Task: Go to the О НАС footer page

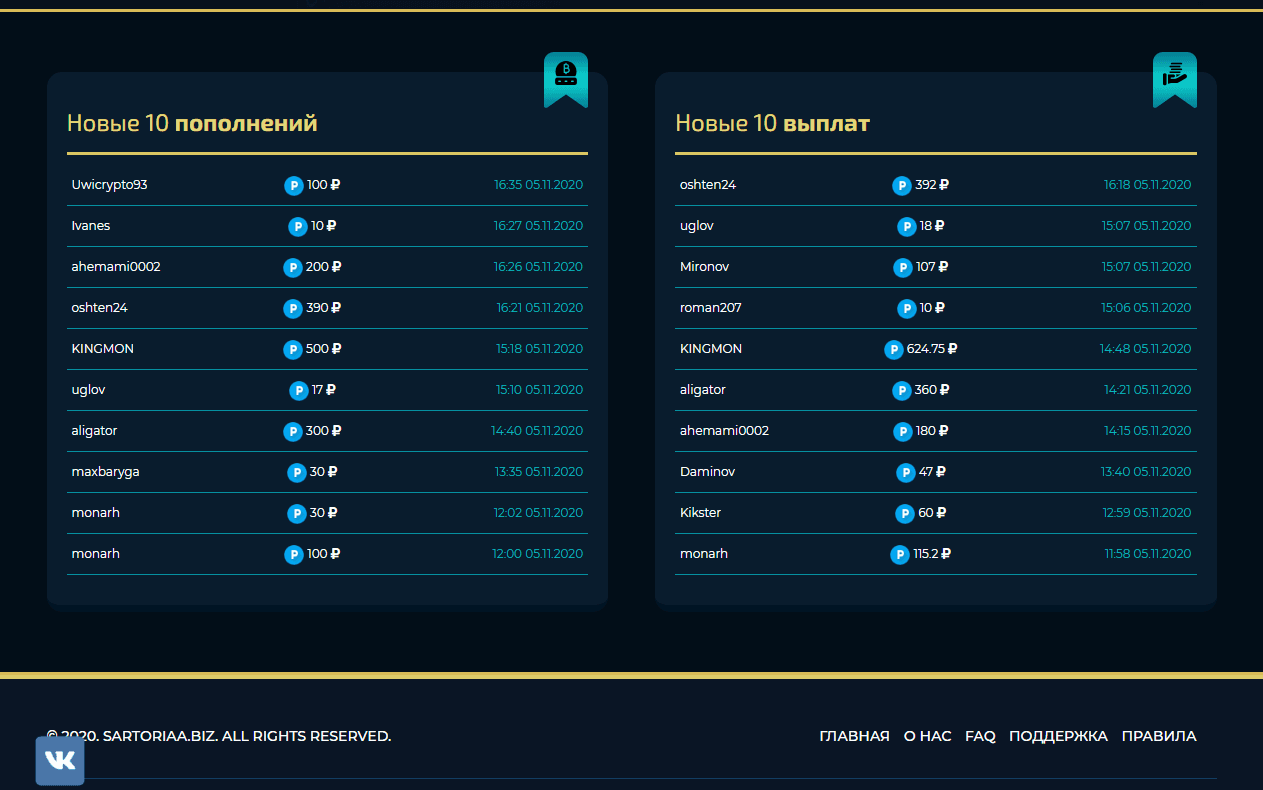Action: 927,736
